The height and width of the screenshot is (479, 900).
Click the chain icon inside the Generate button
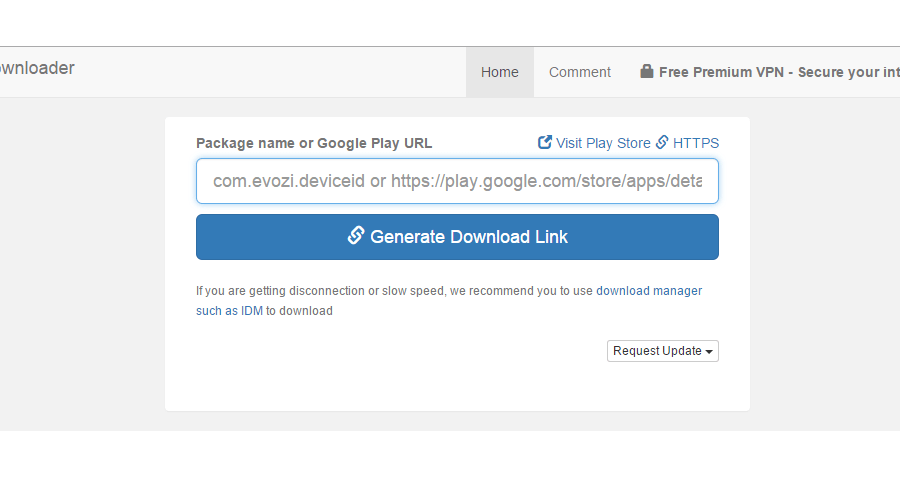click(x=355, y=235)
